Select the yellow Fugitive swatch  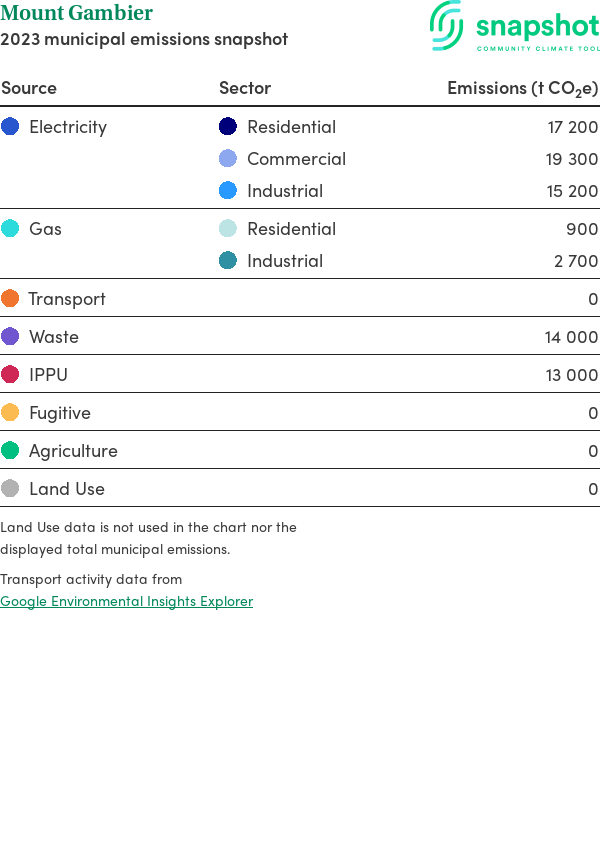tap(10, 413)
